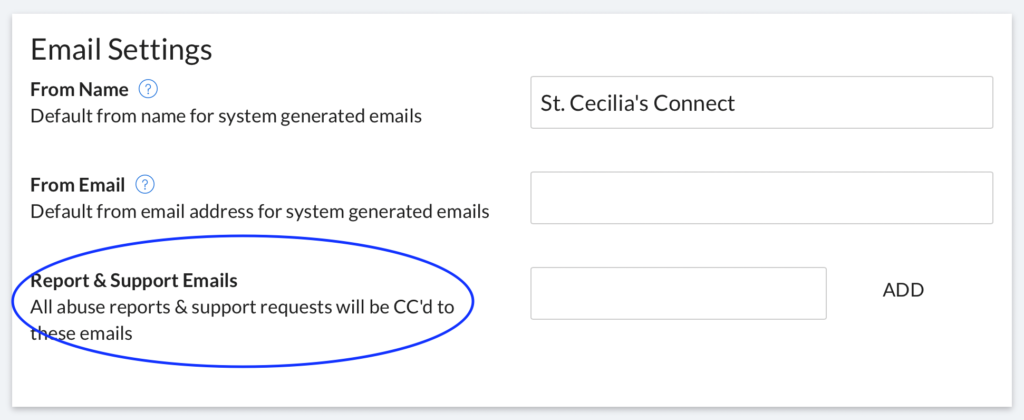Open the From Email help tooltip icon
The image size is (1024, 420).
click(145, 185)
